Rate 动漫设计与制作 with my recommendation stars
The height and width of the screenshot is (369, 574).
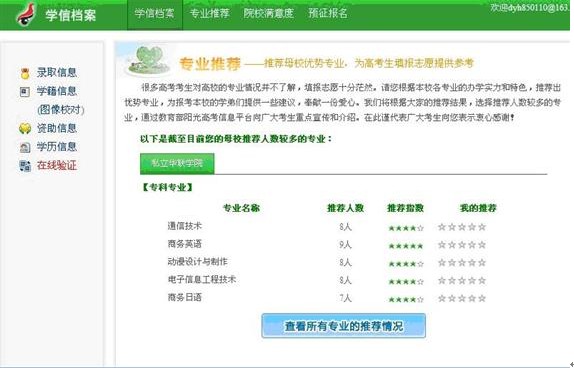tap(462, 263)
